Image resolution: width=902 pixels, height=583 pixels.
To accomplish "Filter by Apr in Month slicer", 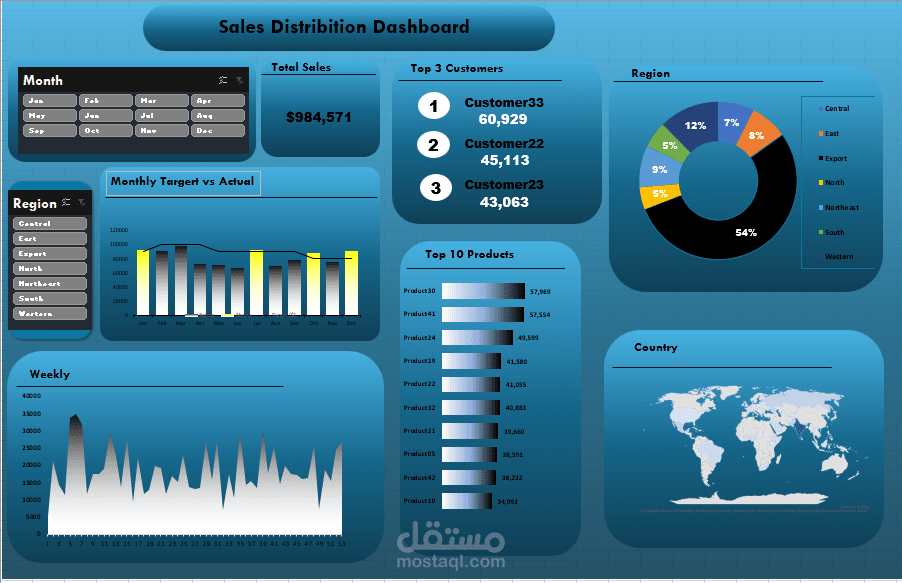I will click(x=217, y=101).
